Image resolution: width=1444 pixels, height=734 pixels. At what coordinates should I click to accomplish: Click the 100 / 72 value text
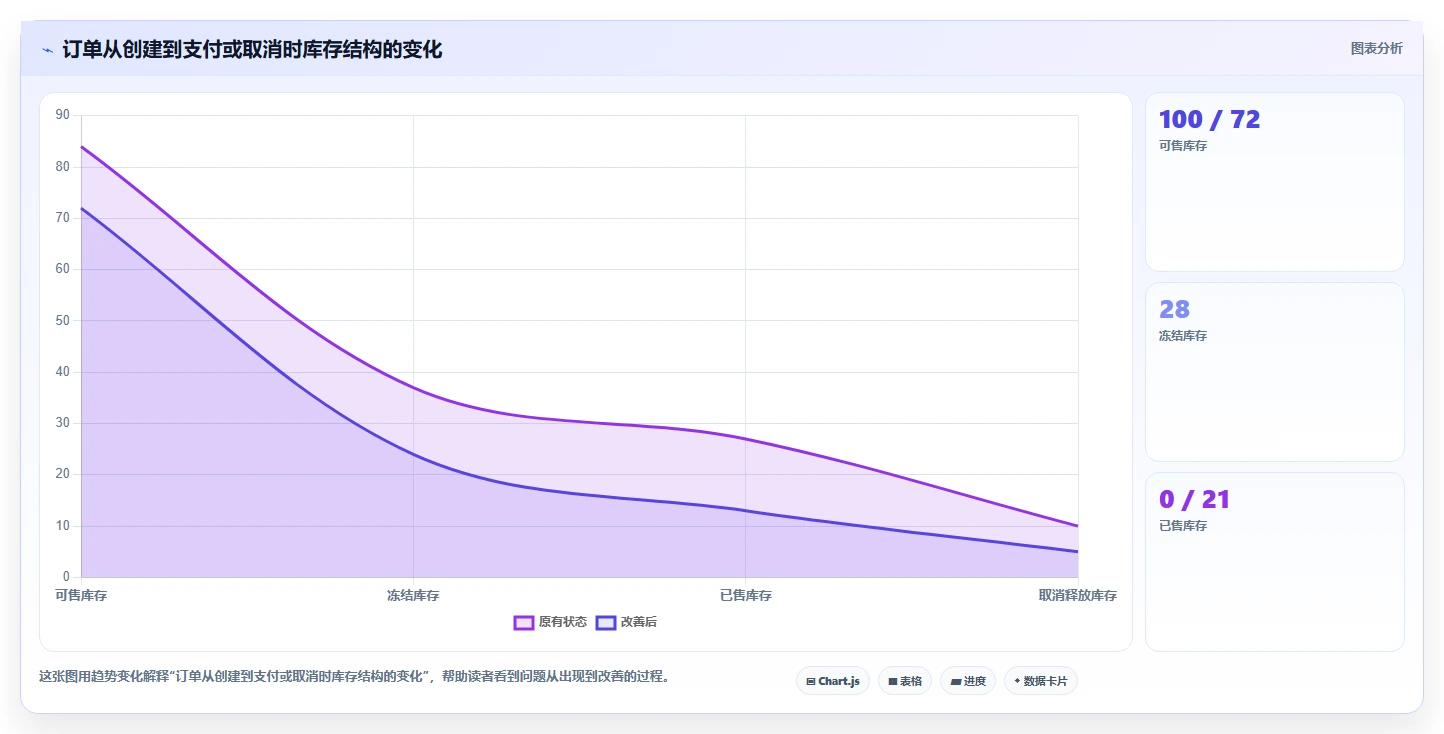point(1209,119)
